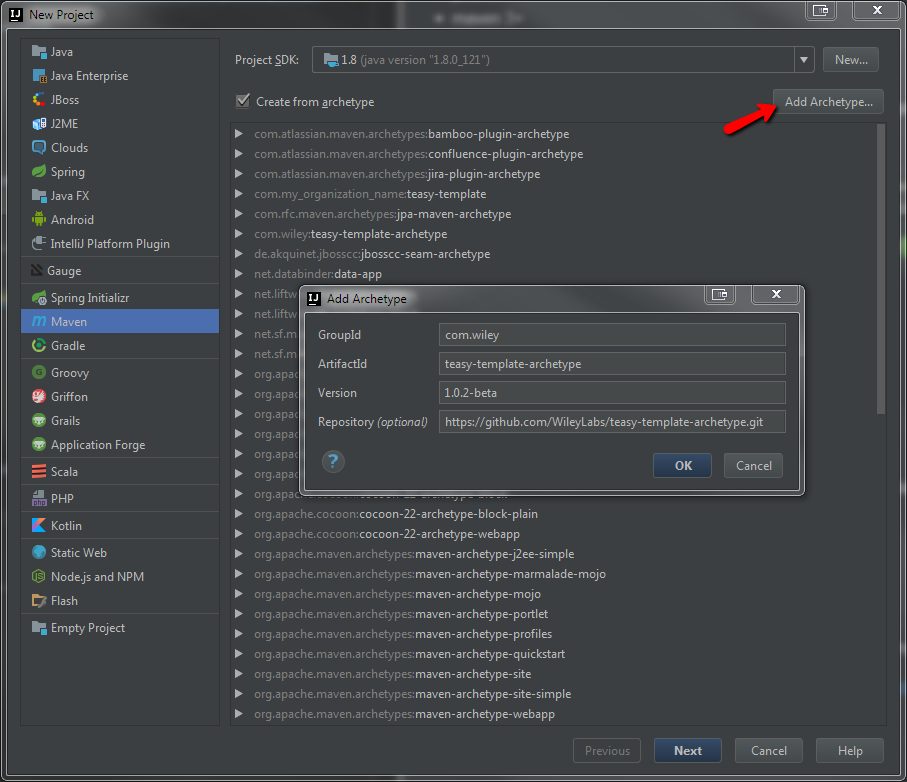Image resolution: width=907 pixels, height=782 pixels.
Task: Select maven-archetype-marmalade-mojo row
Action: (554, 574)
